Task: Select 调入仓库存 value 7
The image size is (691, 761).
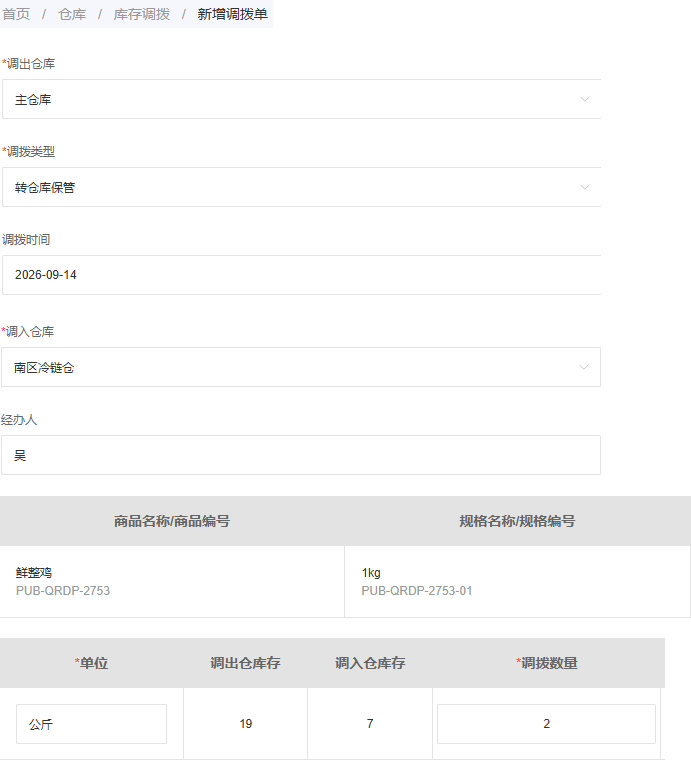Action: point(370,724)
